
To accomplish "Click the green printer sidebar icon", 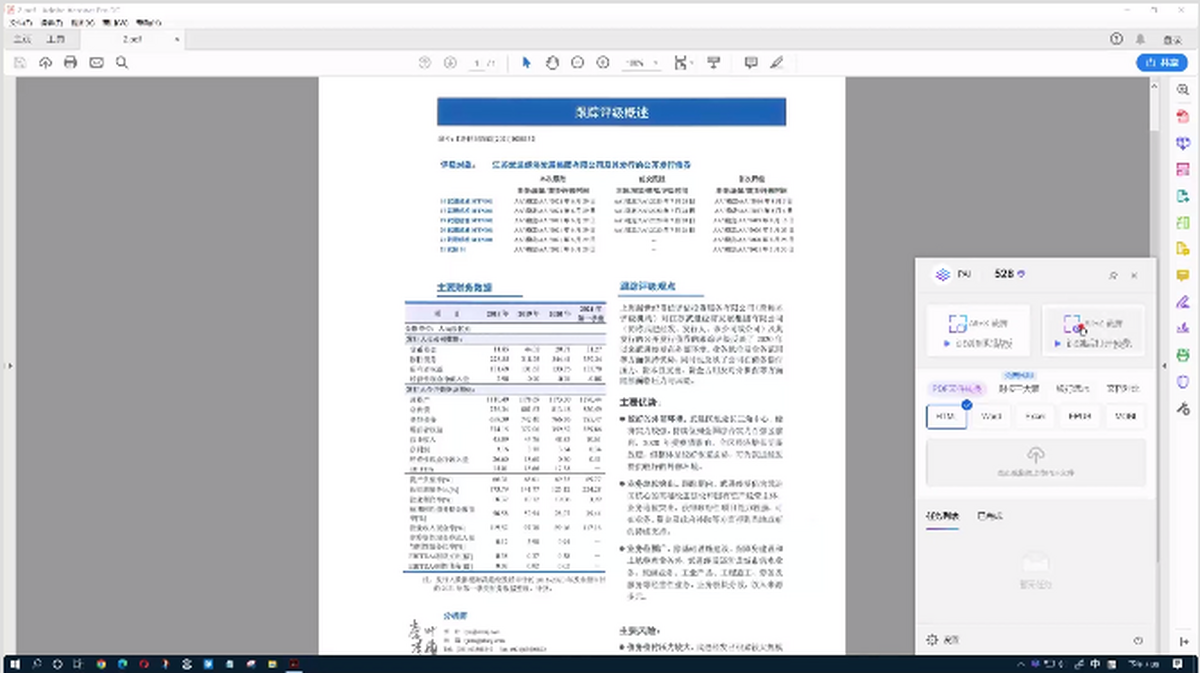I will point(1183,354).
